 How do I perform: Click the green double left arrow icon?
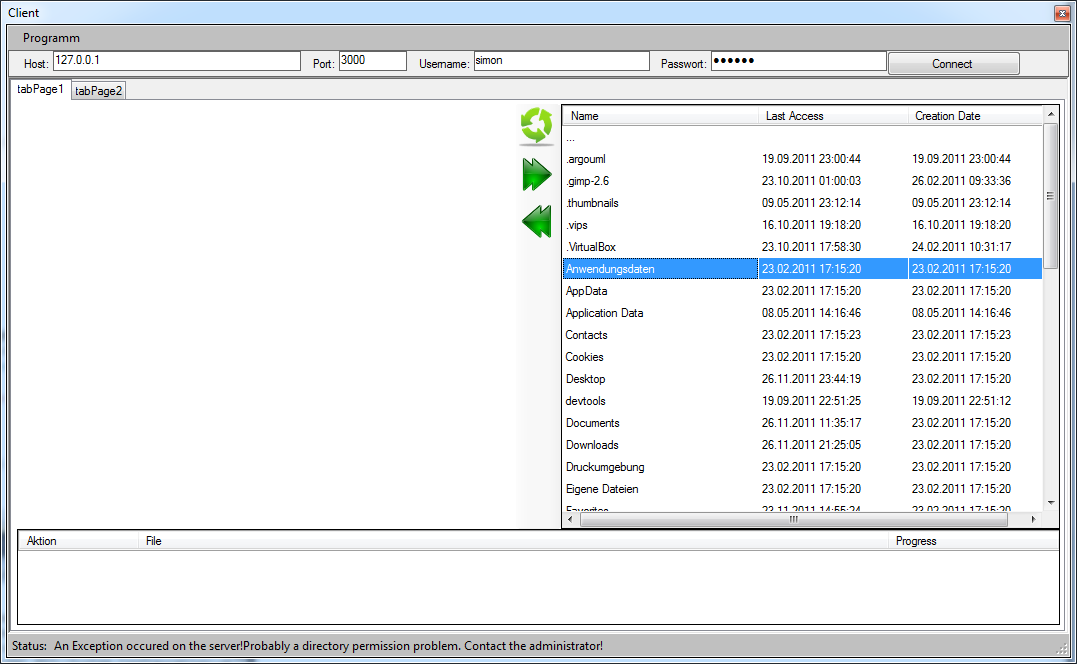[536, 222]
